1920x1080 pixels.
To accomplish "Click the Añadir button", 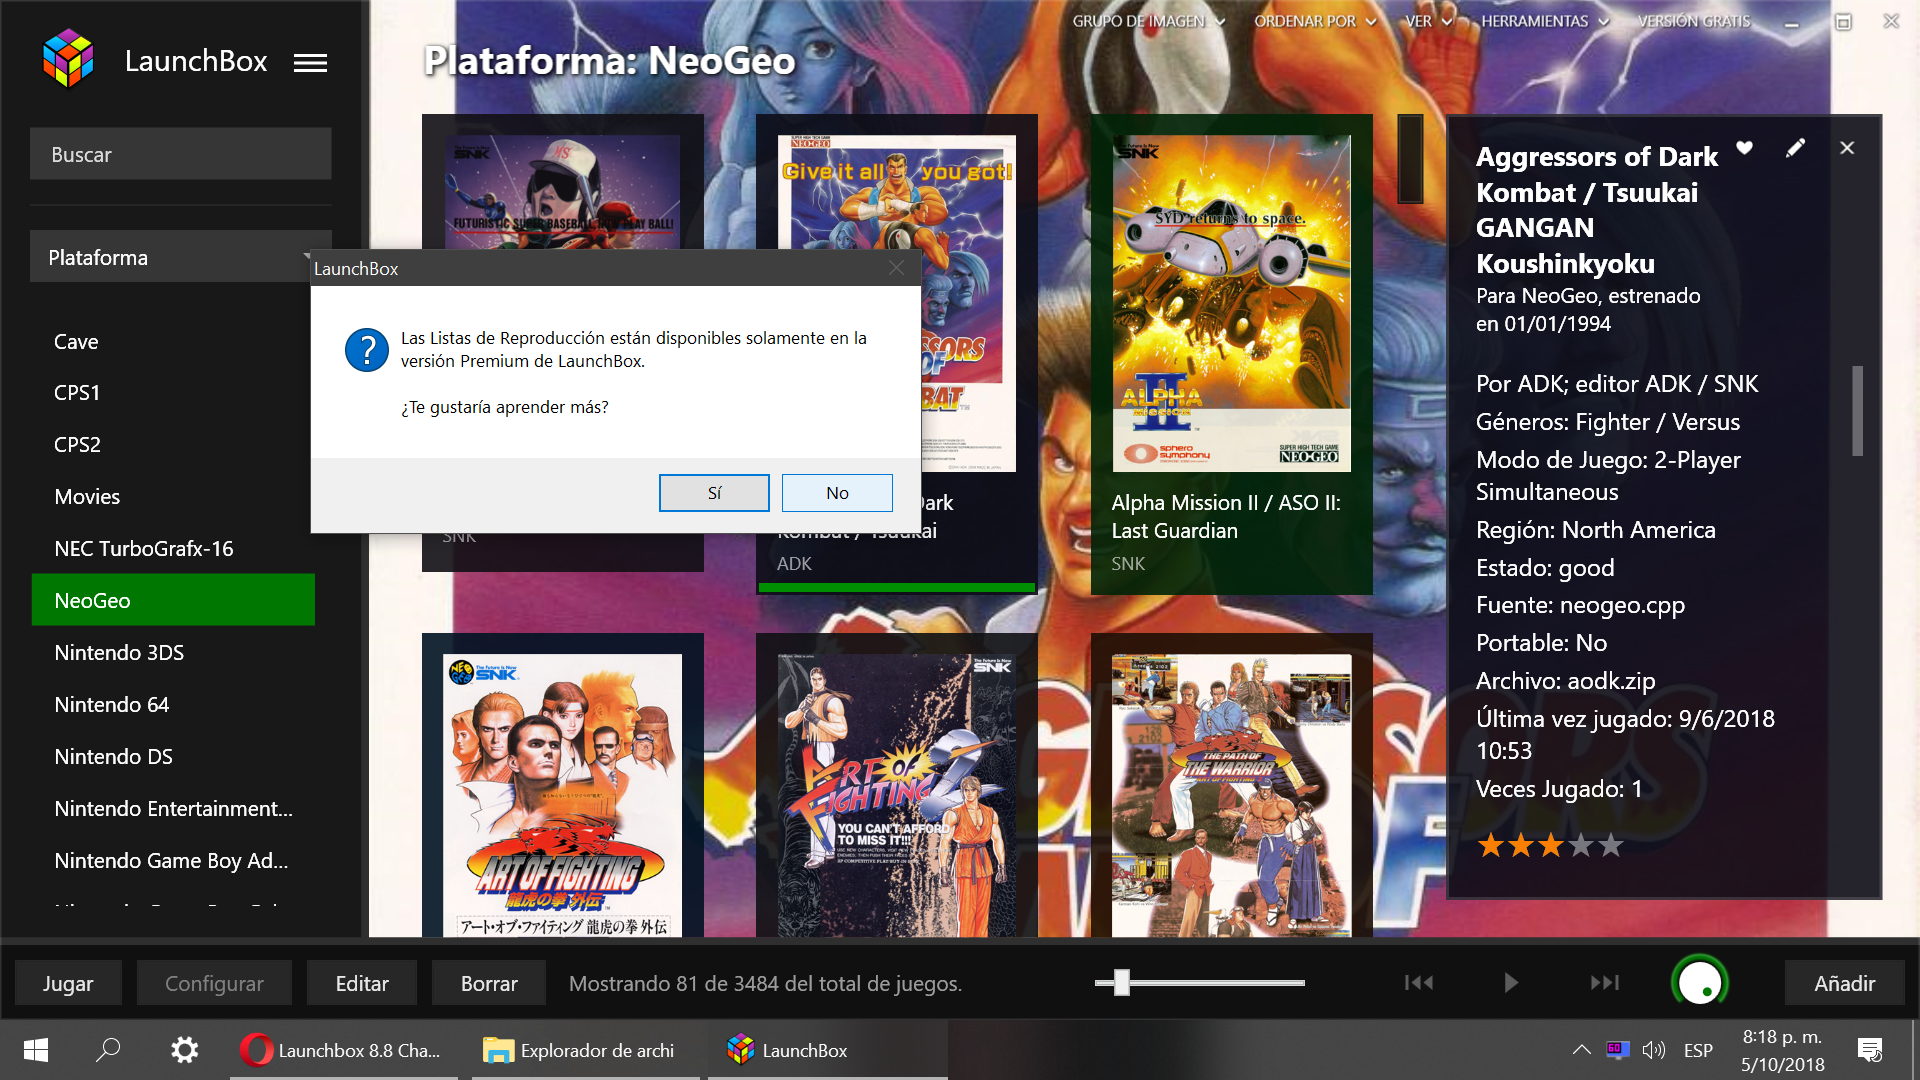I will pyautogui.click(x=1845, y=983).
